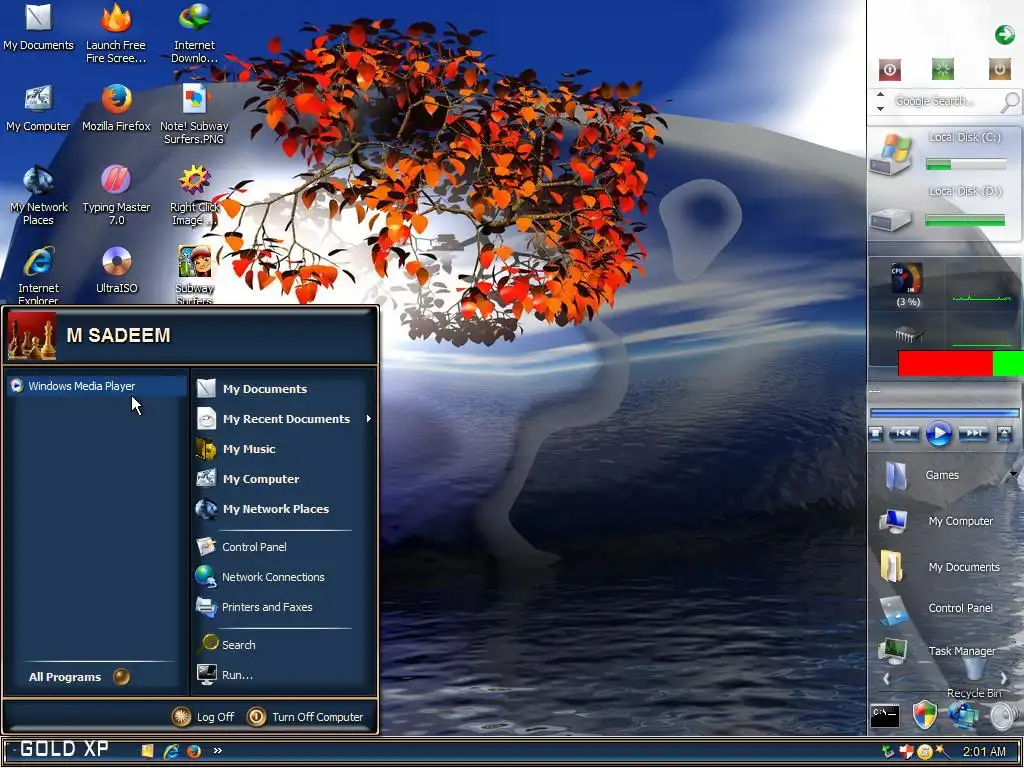
Task: Click the brown standby power gadget button
Action: 999,69
